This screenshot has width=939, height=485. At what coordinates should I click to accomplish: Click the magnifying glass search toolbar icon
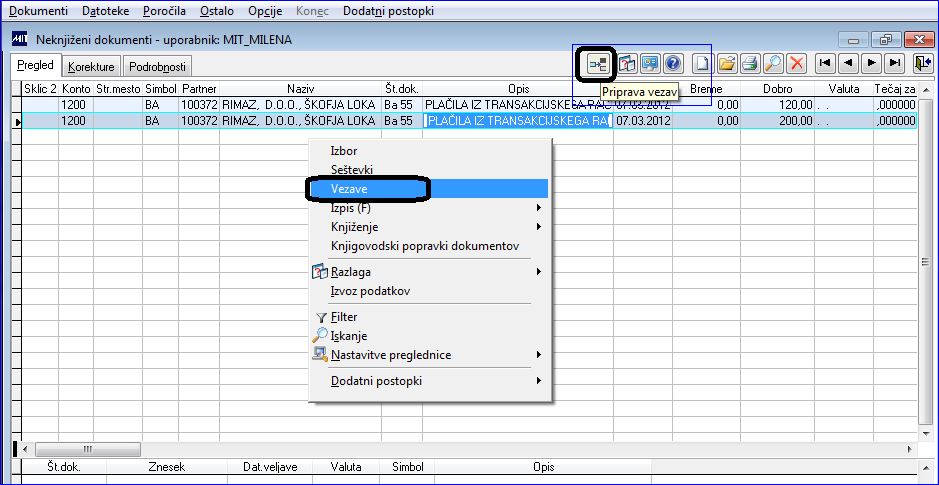(773, 63)
